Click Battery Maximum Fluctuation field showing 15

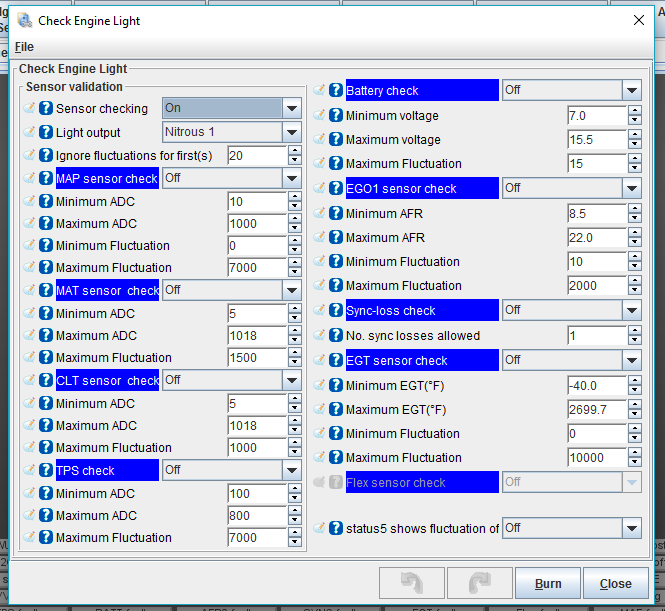pyautogui.click(x=597, y=163)
